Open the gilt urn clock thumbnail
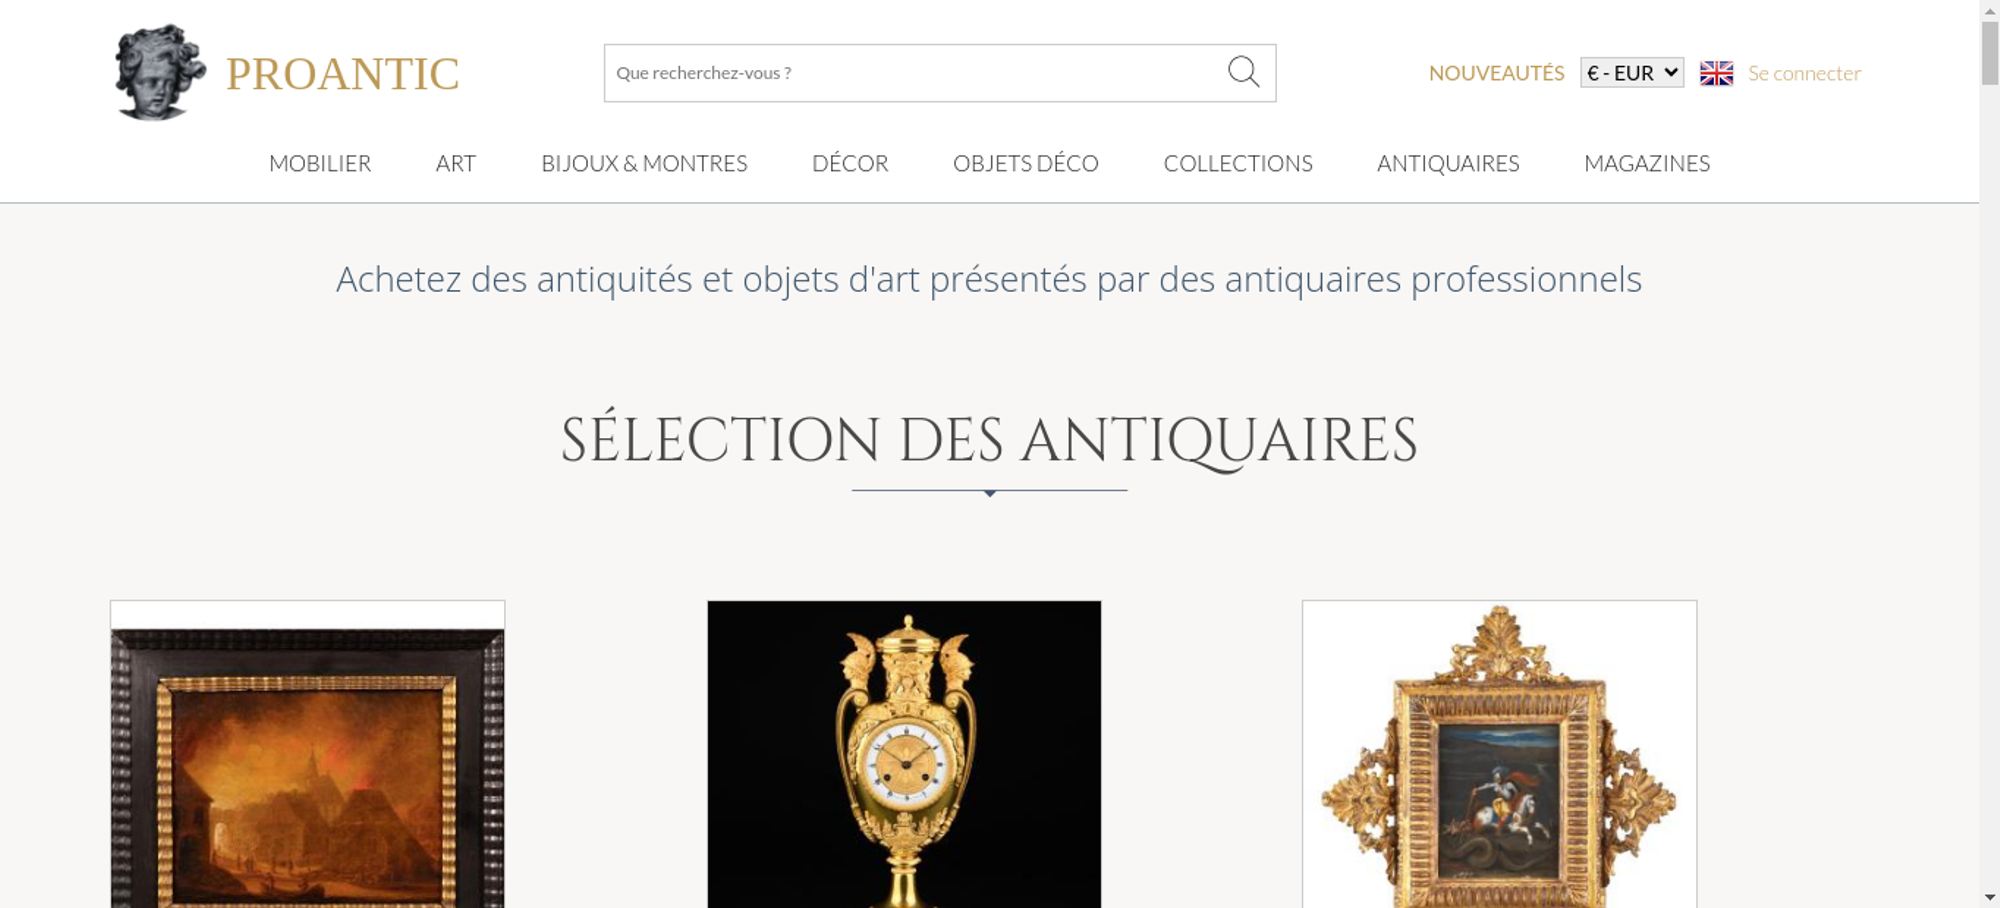The width and height of the screenshot is (2000, 908). 904,754
